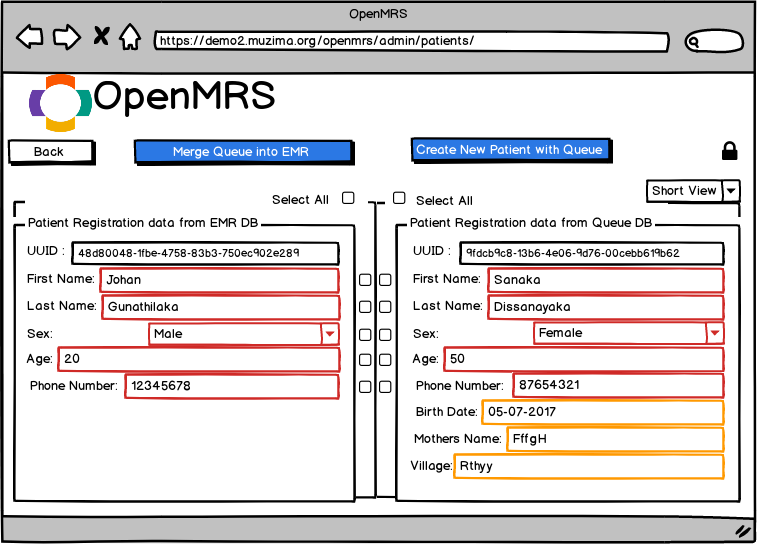Check Select All for Queue DB
This screenshot has width=757, height=544.
(x=399, y=198)
